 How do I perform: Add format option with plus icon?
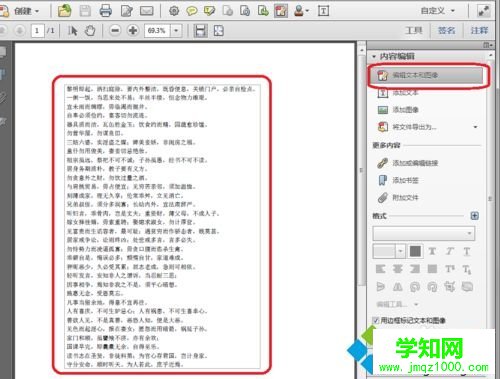coord(475,216)
